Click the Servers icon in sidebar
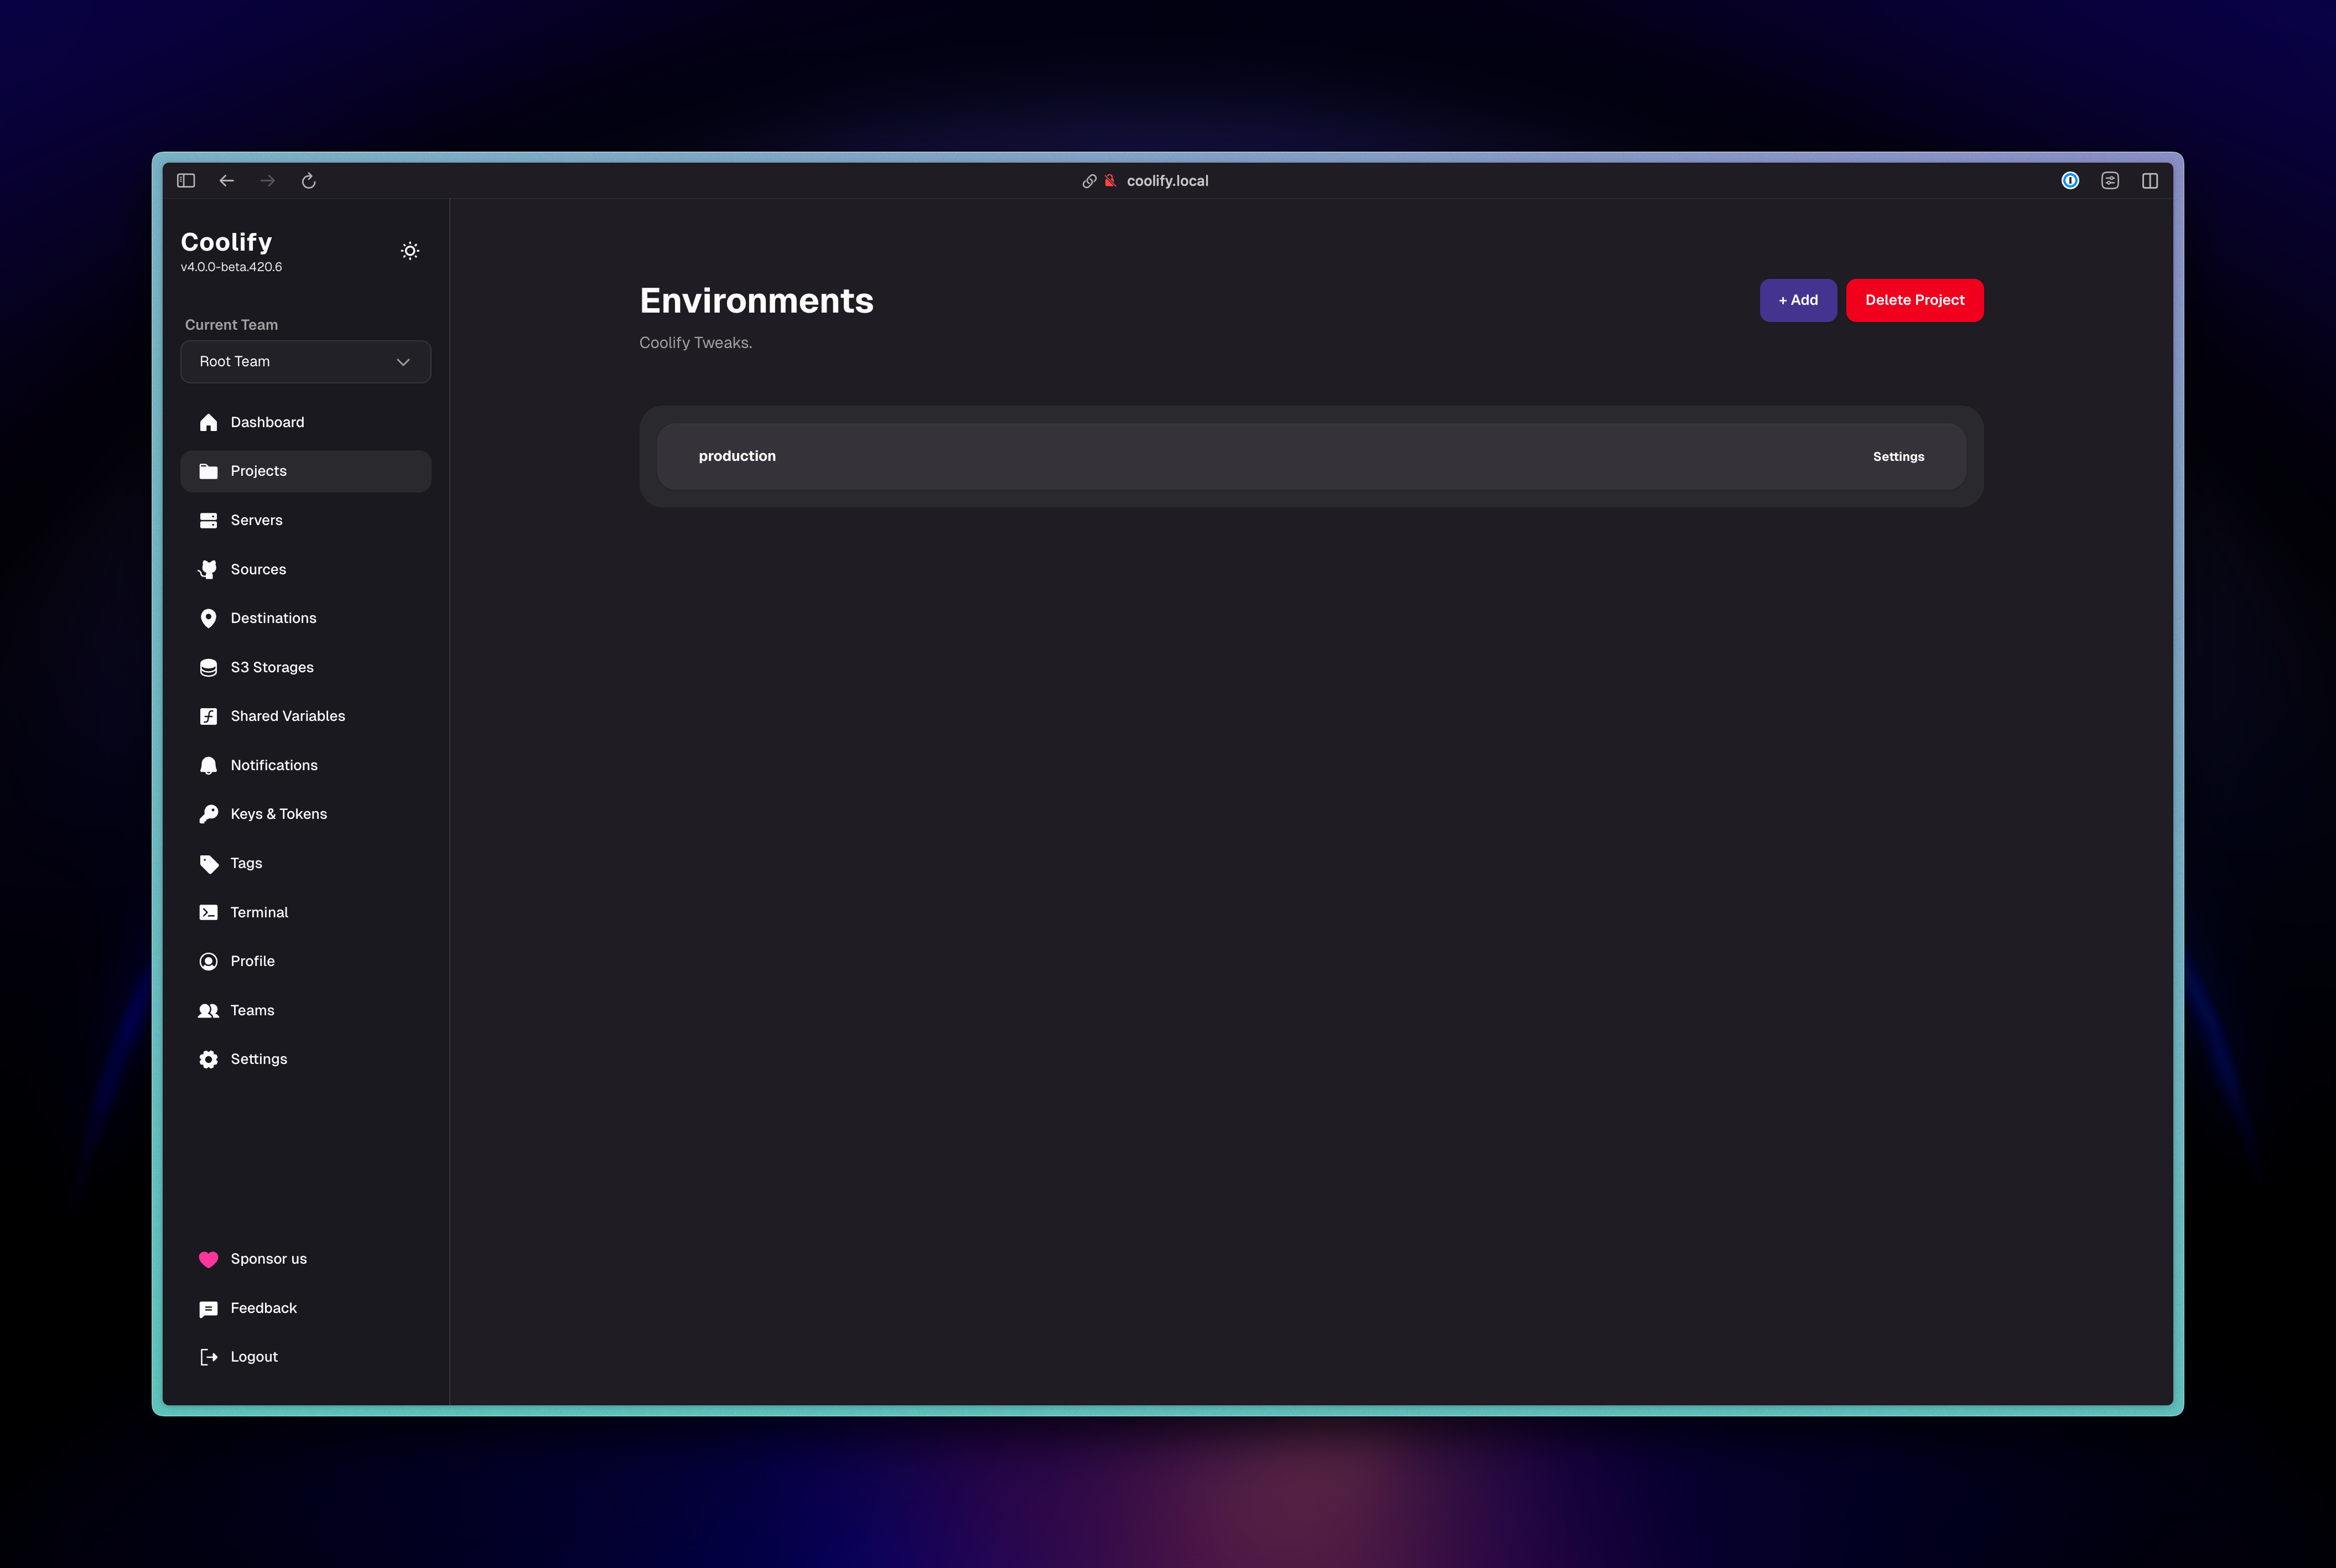 click(208, 521)
